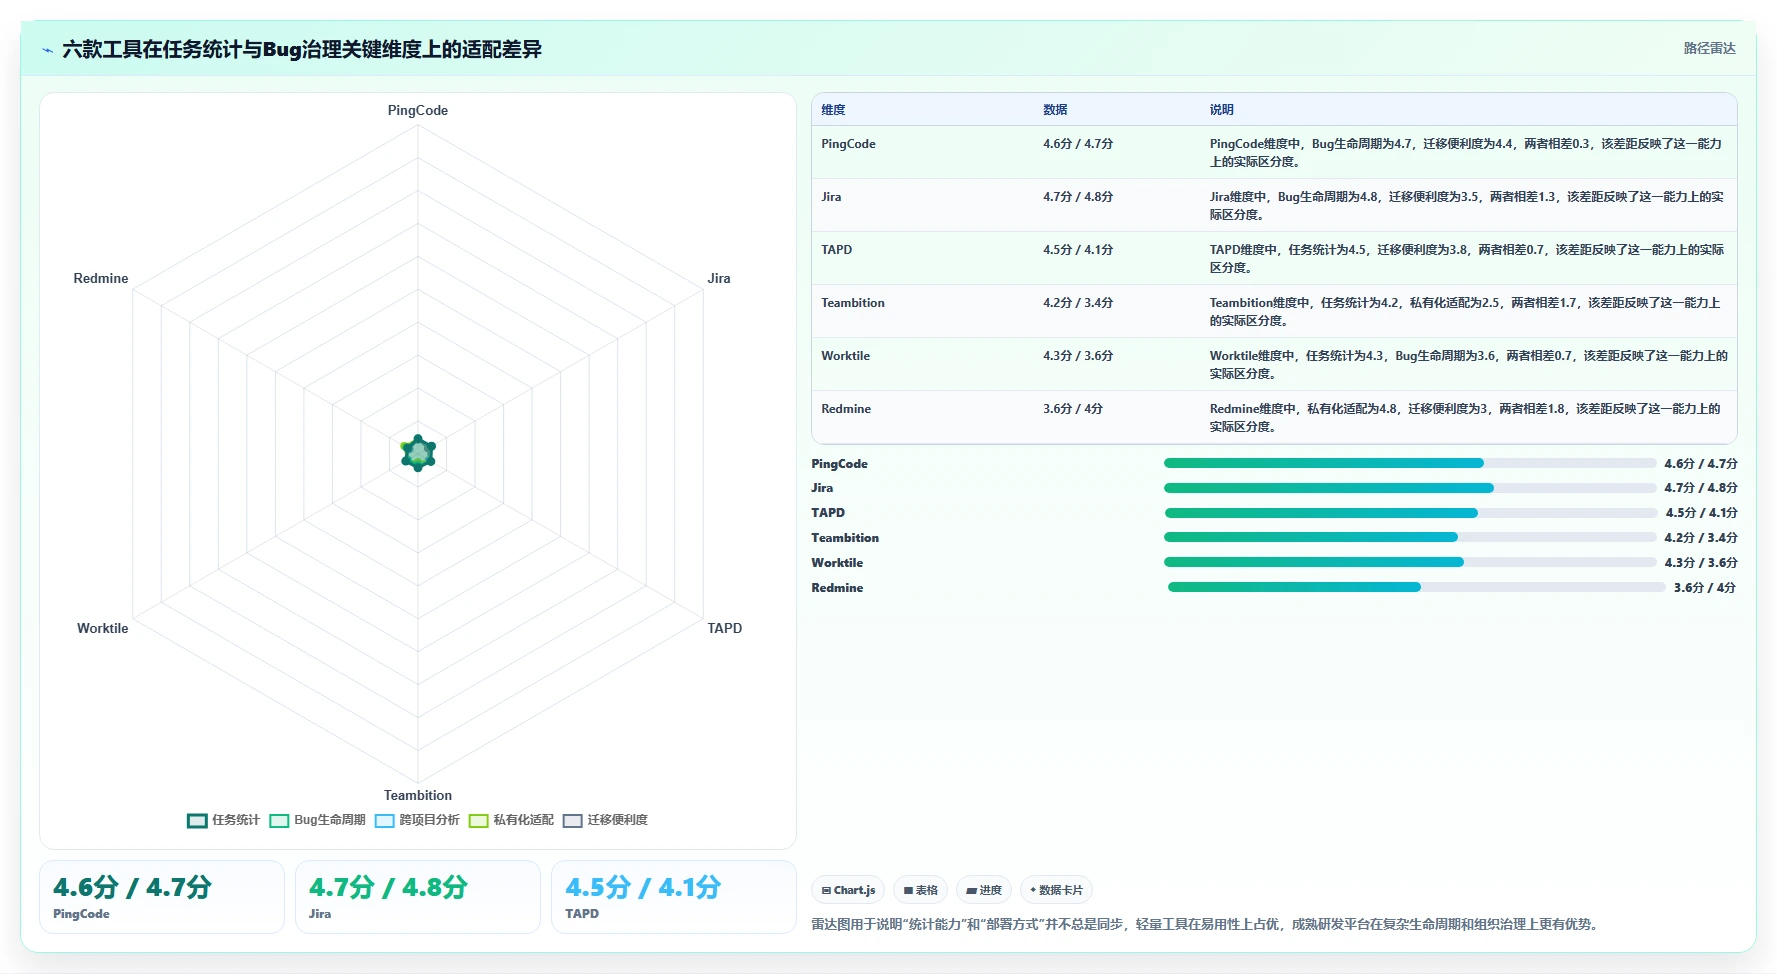The width and height of the screenshot is (1777, 974).
Task: Click table value 3.6分 / 4分
Action: (x=1073, y=409)
